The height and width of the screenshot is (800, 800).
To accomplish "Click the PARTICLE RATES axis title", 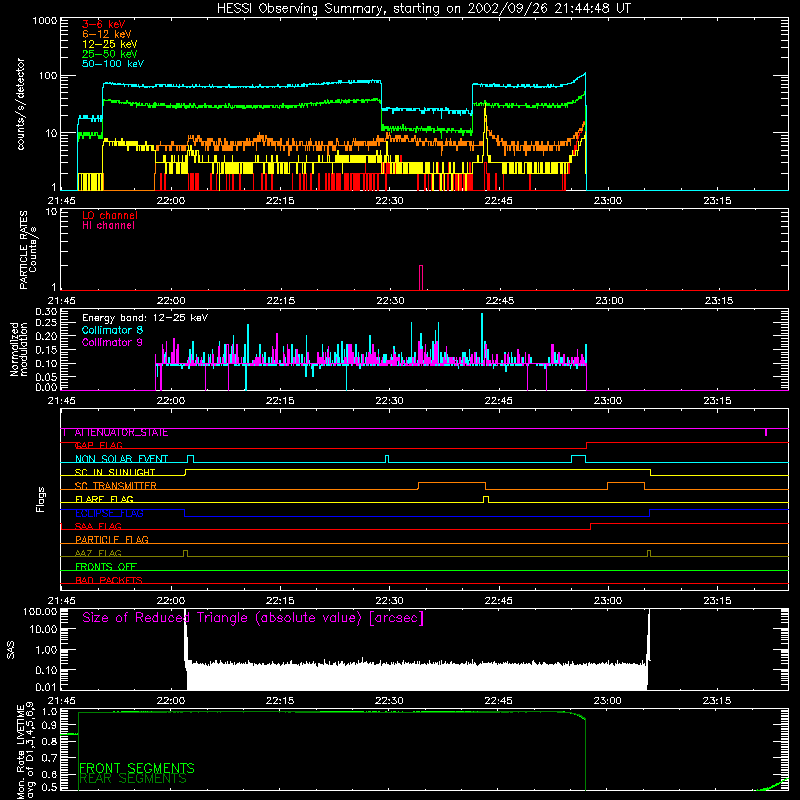I will tap(28, 250).
